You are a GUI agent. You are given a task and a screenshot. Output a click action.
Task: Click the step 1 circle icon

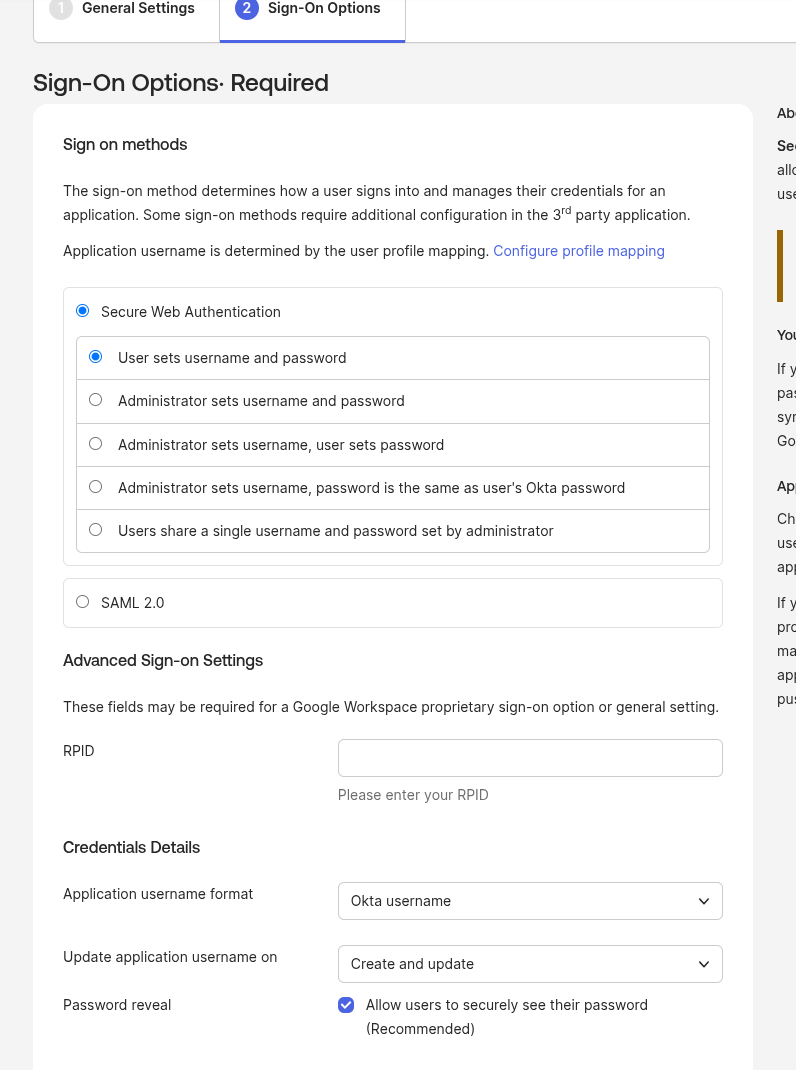click(x=60, y=9)
